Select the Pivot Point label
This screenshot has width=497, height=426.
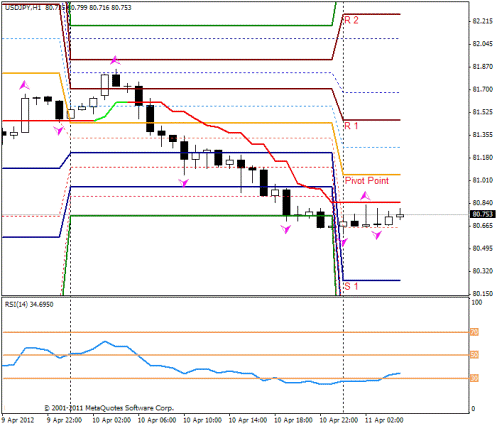(367, 181)
